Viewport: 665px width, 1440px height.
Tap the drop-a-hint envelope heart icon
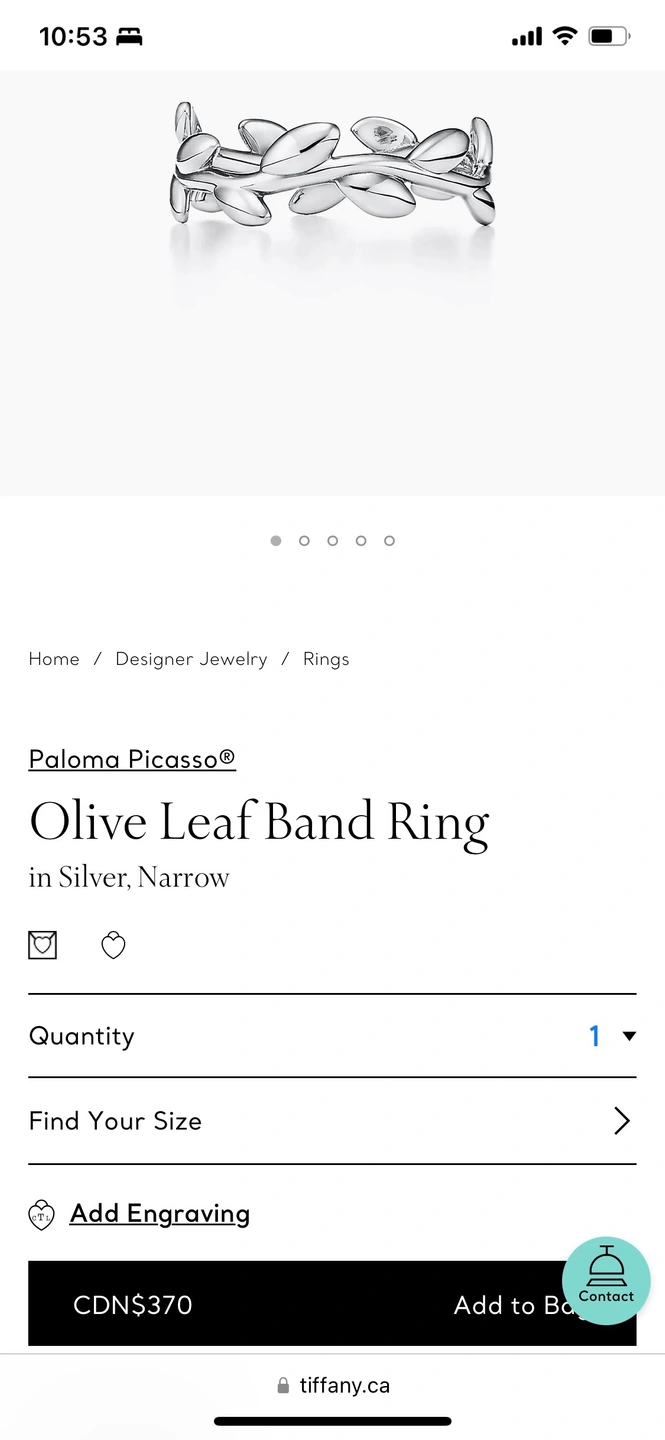(x=43, y=945)
